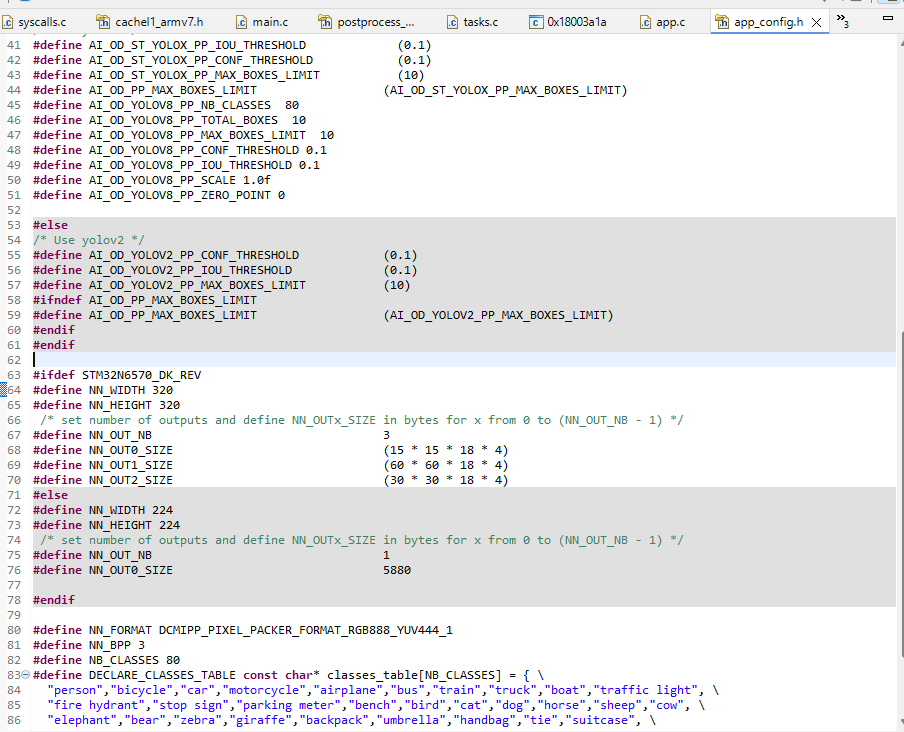Click NN_BPP on line 81
The height and width of the screenshot is (732, 904).
pos(110,645)
